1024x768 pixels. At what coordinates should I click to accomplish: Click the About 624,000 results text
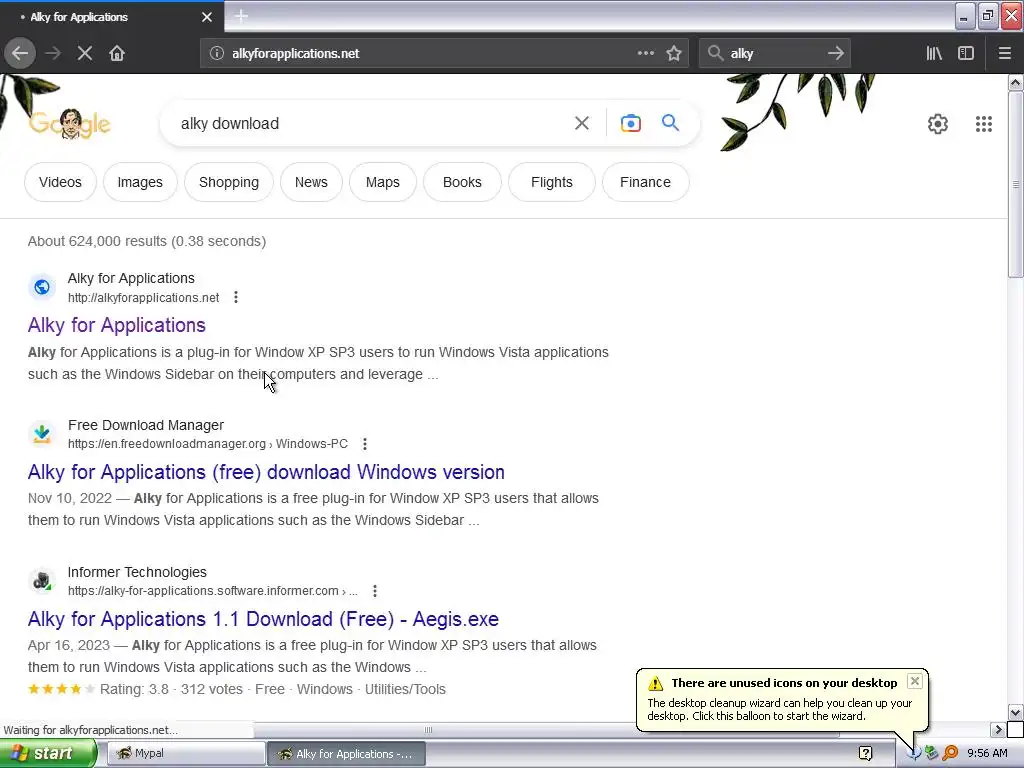click(x=147, y=241)
